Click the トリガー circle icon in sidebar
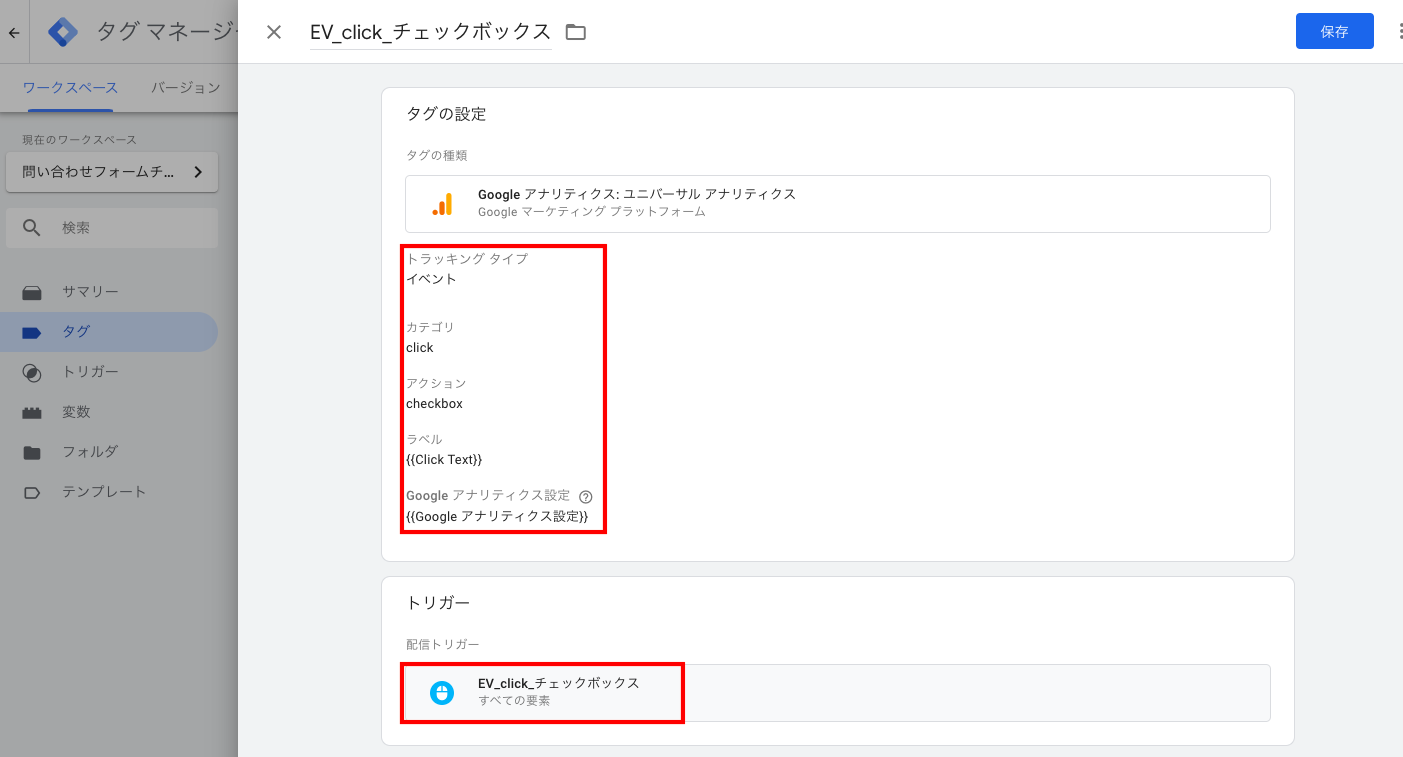The width and height of the screenshot is (1403, 757). click(x=32, y=372)
